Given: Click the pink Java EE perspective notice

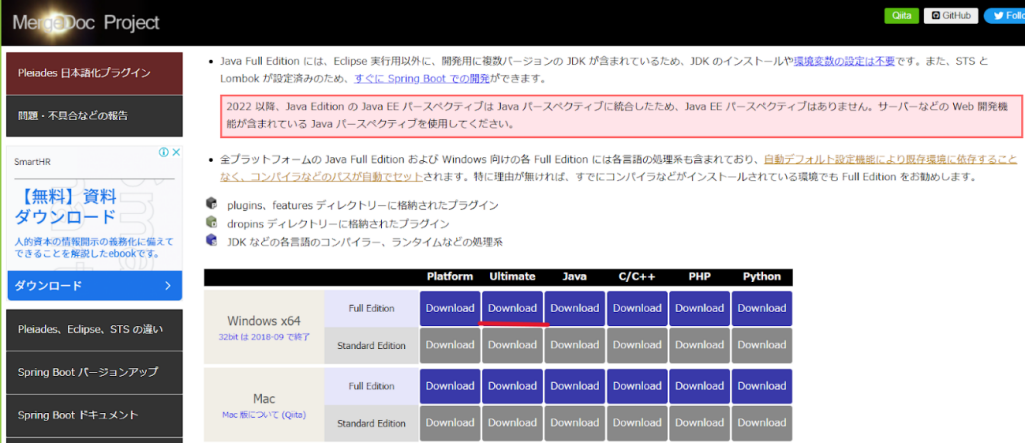Looking at the screenshot, I should 622,115.
